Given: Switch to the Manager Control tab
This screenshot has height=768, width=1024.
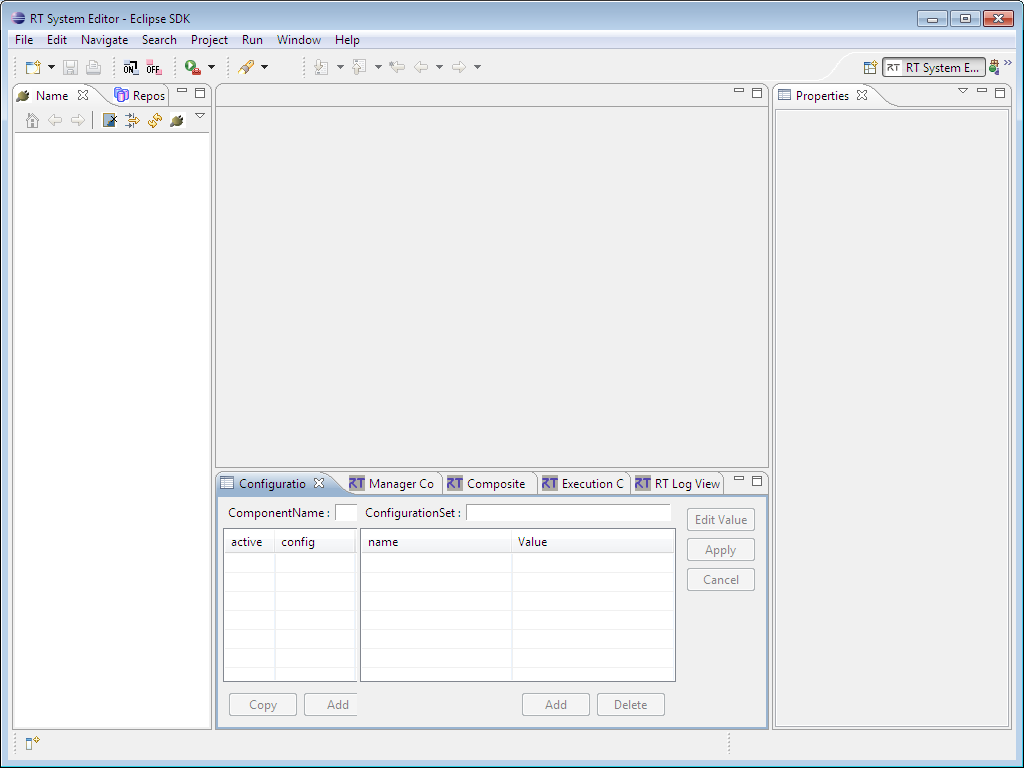Looking at the screenshot, I should (x=390, y=483).
